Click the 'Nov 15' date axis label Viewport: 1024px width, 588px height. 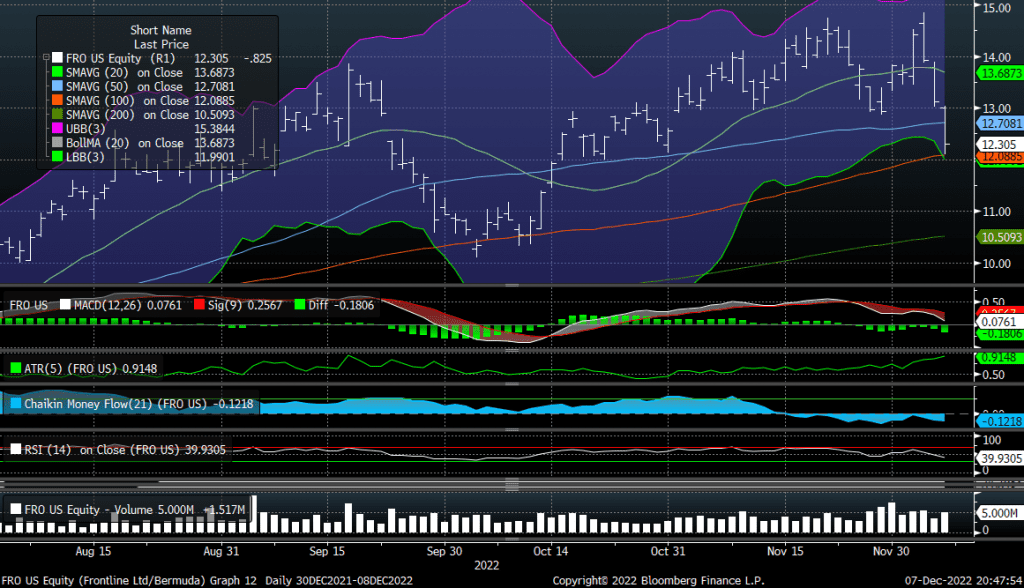coord(786,551)
